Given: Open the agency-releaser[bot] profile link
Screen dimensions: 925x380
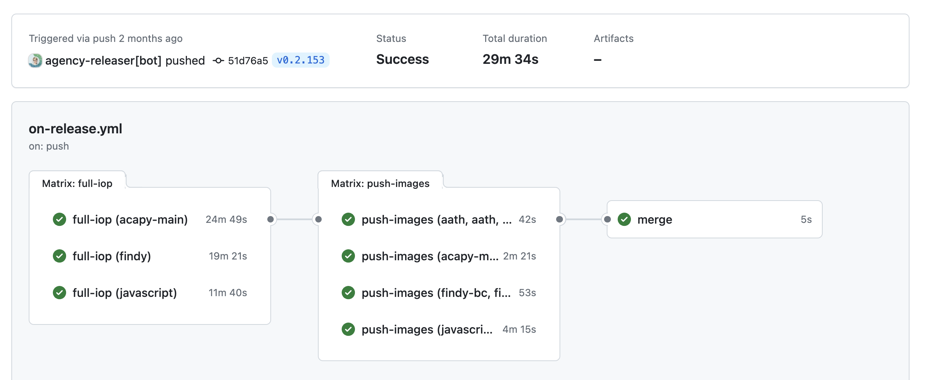Looking at the screenshot, I should click(x=103, y=60).
